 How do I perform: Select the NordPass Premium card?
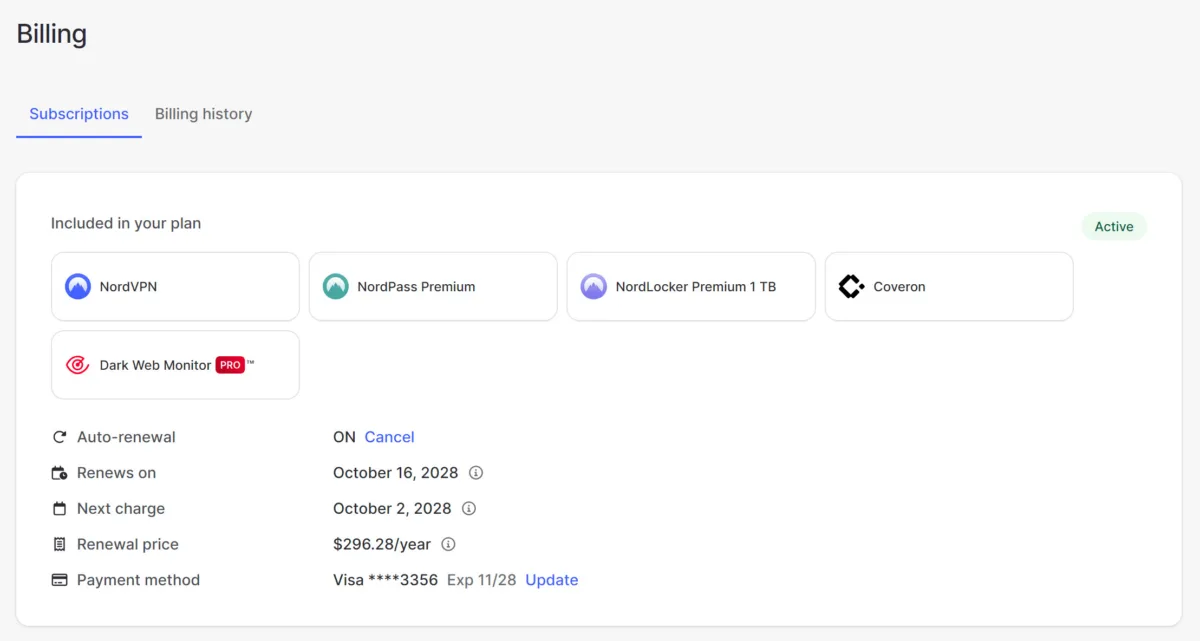click(433, 287)
